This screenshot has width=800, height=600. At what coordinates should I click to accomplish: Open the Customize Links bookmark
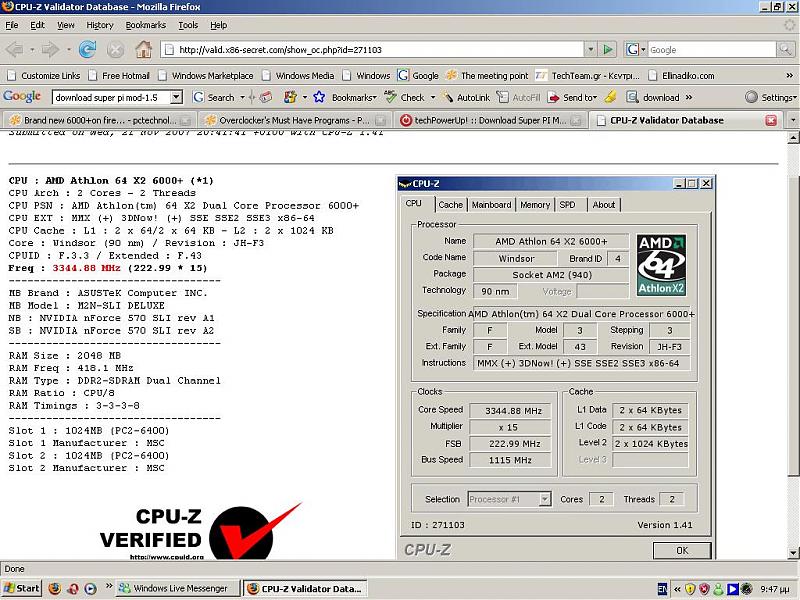click(x=44, y=76)
